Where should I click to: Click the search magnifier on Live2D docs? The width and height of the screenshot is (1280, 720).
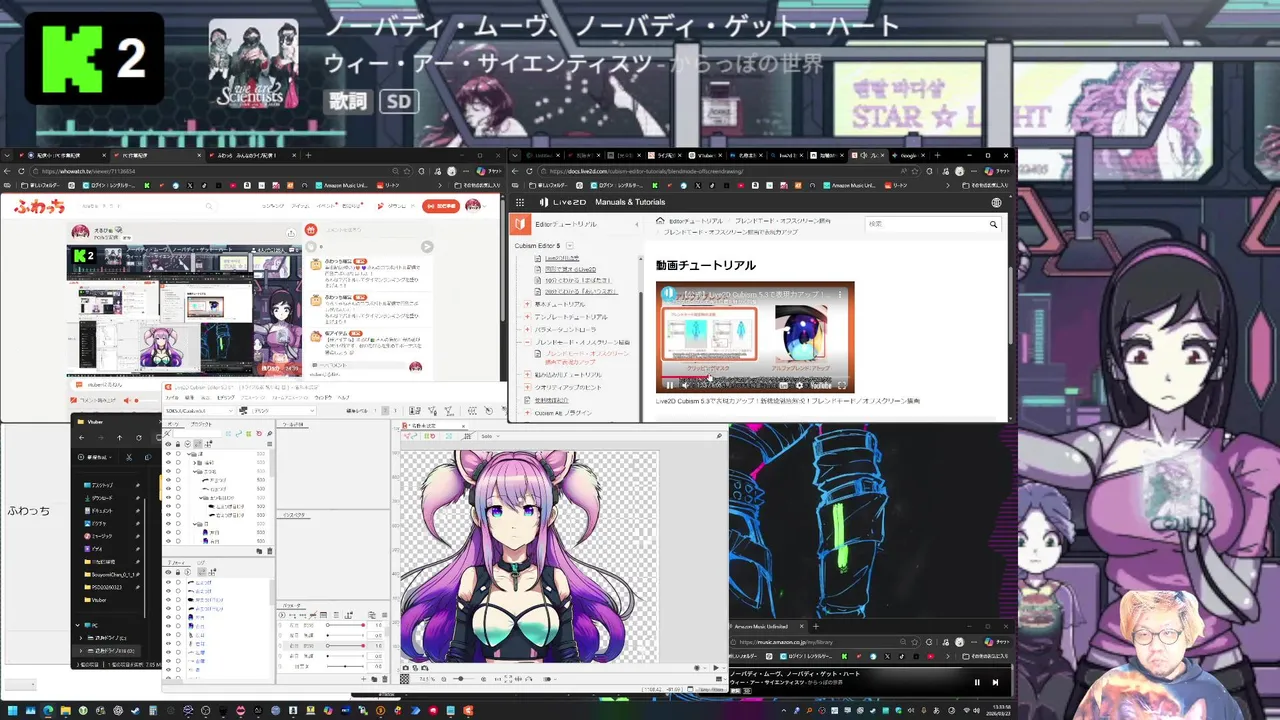point(993,224)
